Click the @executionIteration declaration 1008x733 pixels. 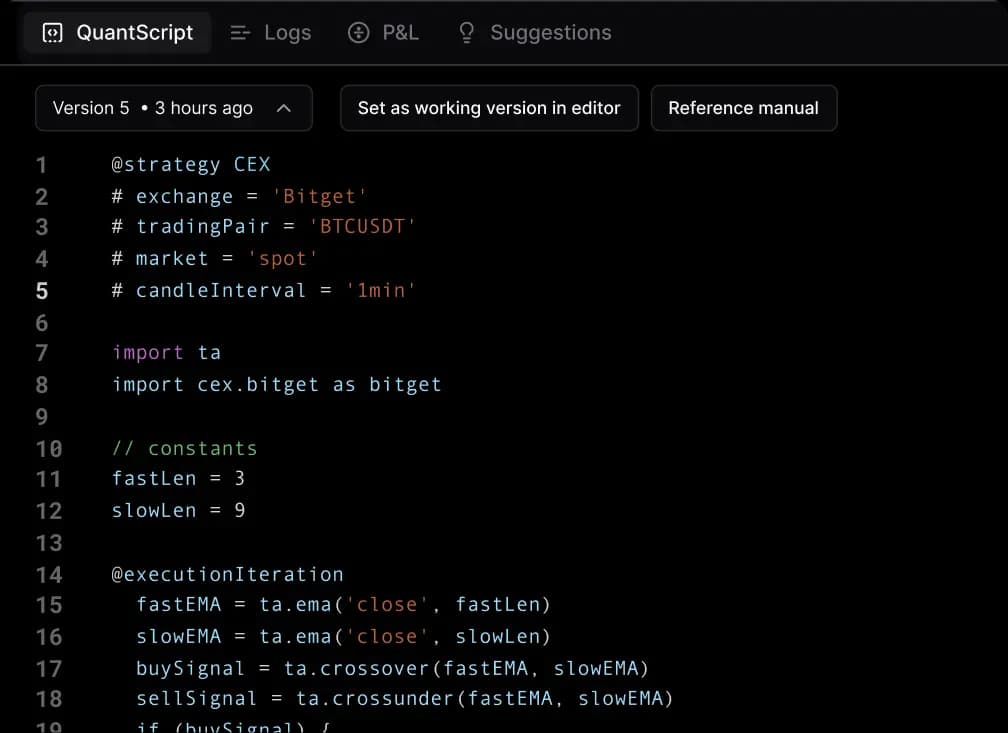(226, 574)
